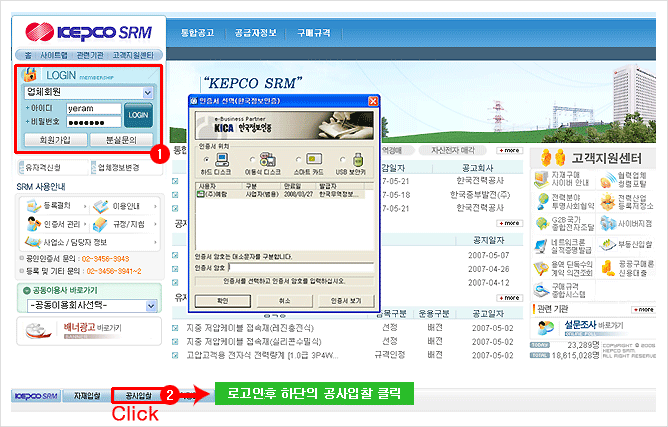Click the 회원가입 button
This screenshot has height=427, width=668.
click(x=55, y=140)
